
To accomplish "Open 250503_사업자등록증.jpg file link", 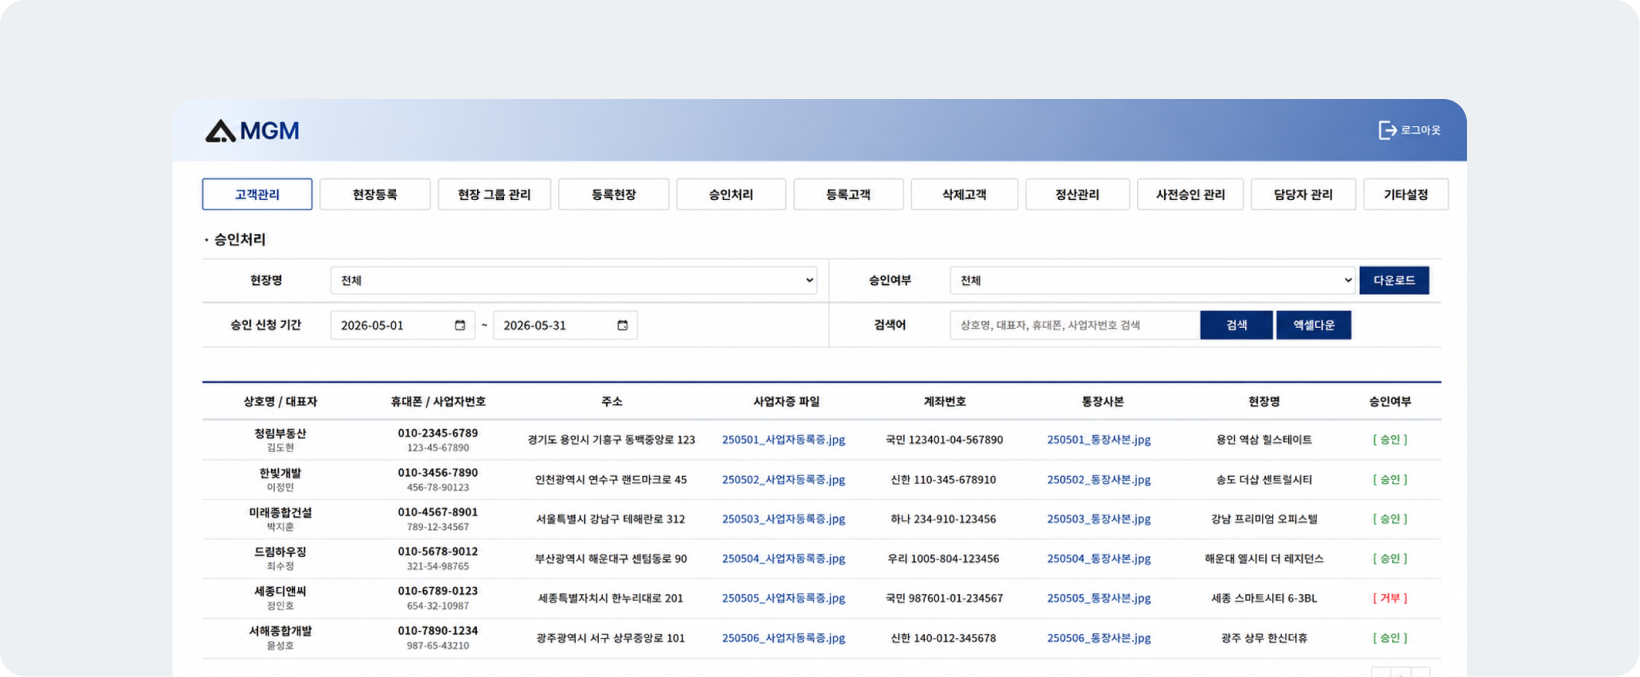I will 784,519.
